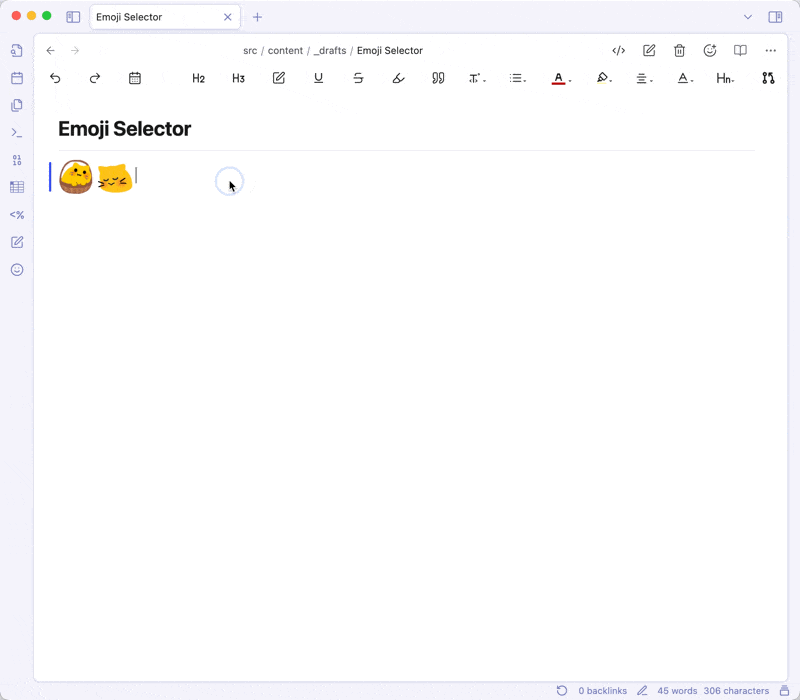
Task: Toggle the right sidebar panel
Action: pos(774,17)
